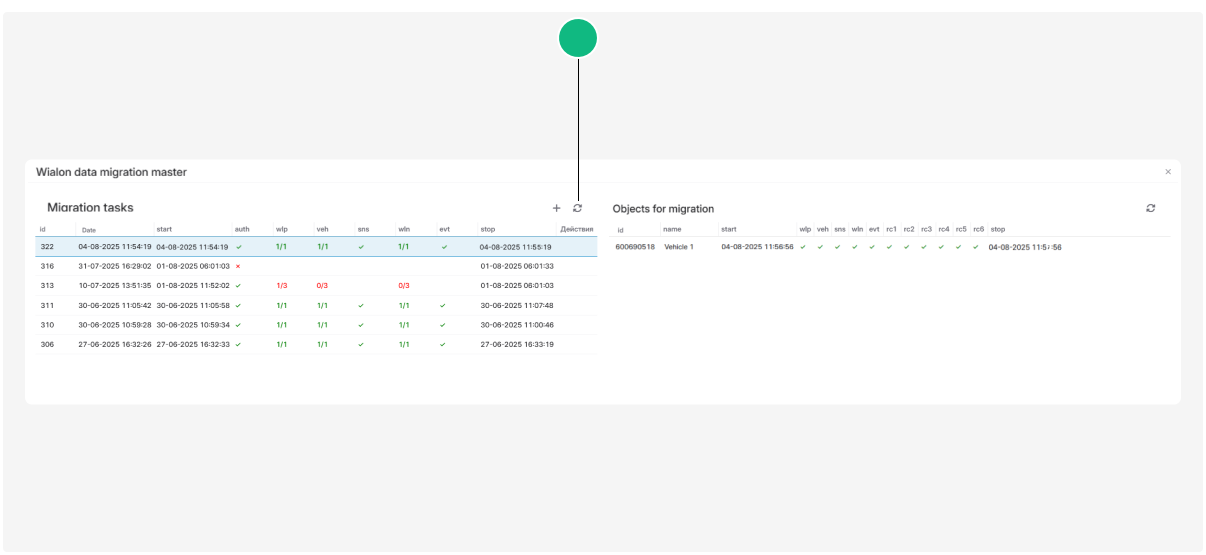Click the sns checkmark in task 310
Viewport: 1206px width, 555px height.
click(361, 325)
